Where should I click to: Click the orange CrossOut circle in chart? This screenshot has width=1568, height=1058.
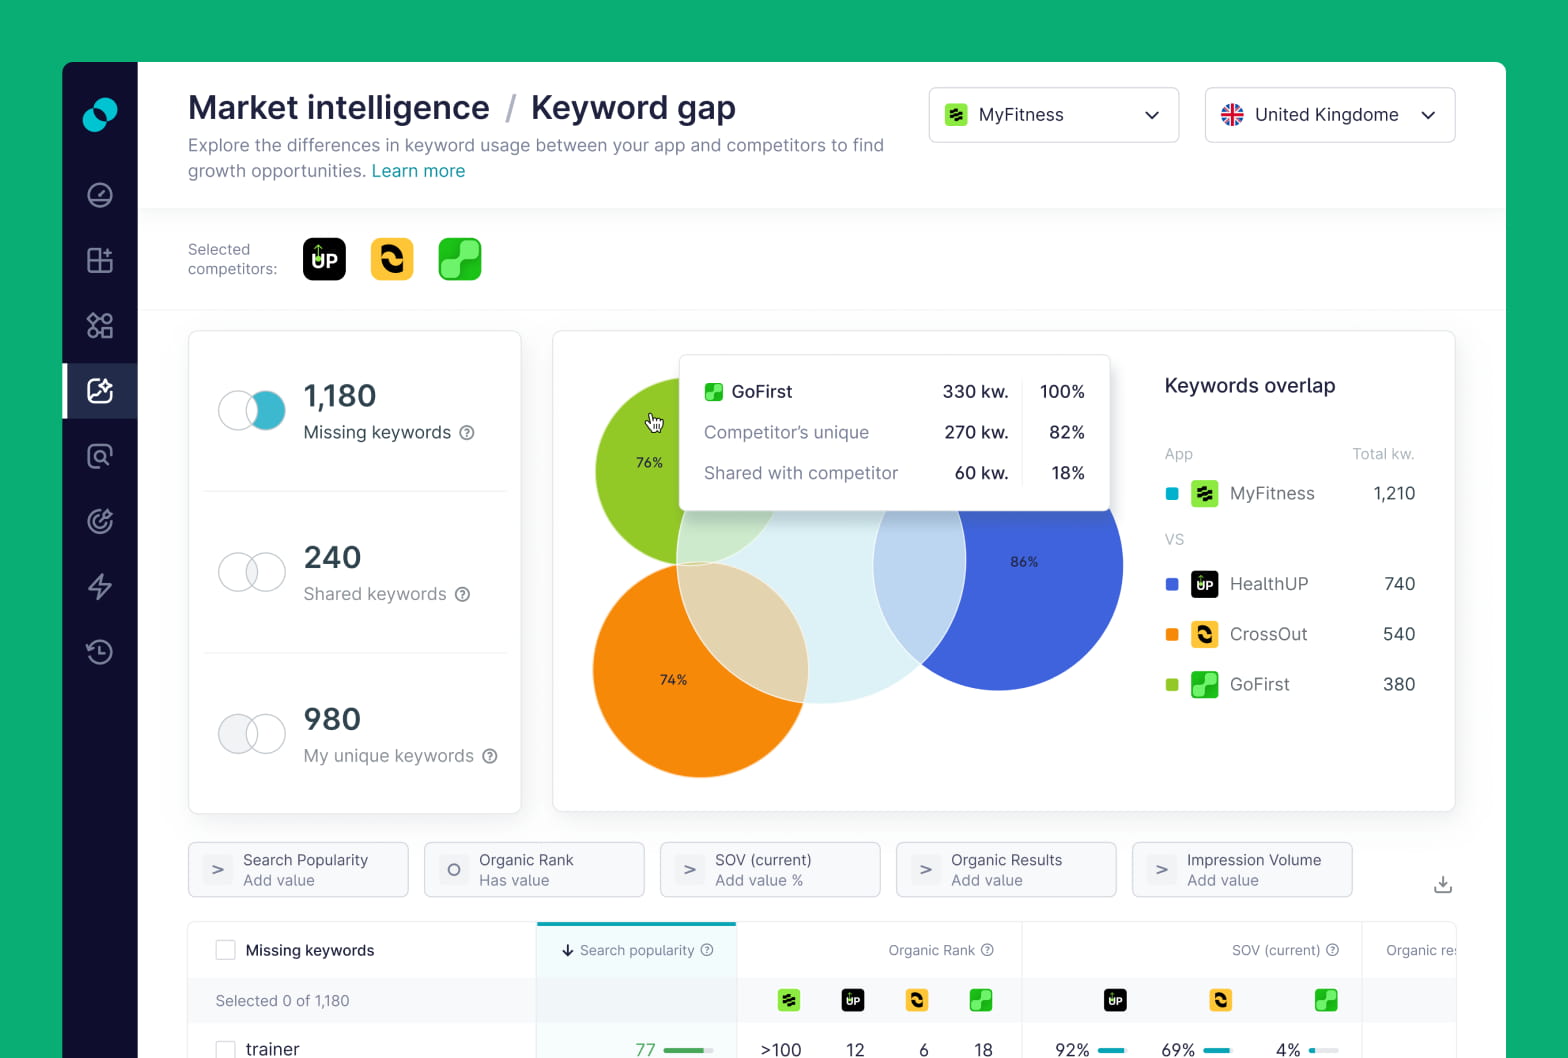[650, 700]
